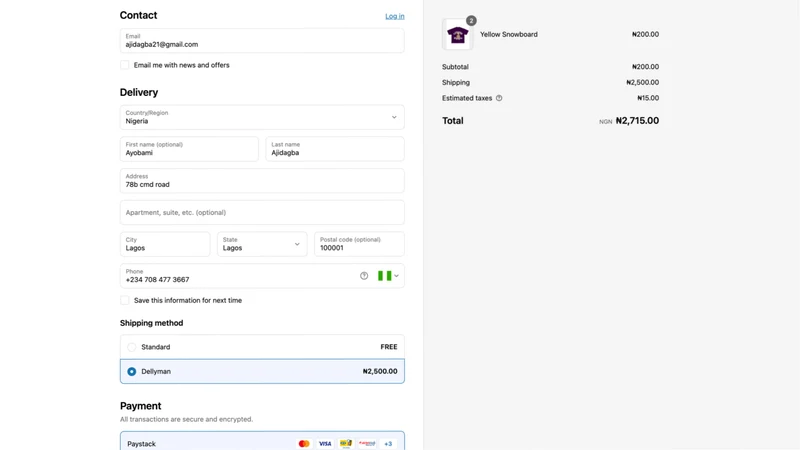
Task: Click the Postal code field
Action: (359, 244)
